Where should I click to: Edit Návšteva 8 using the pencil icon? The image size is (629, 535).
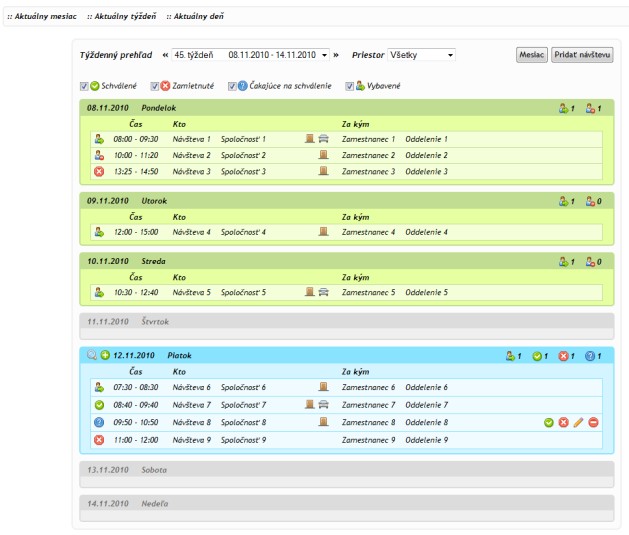tap(578, 423)
